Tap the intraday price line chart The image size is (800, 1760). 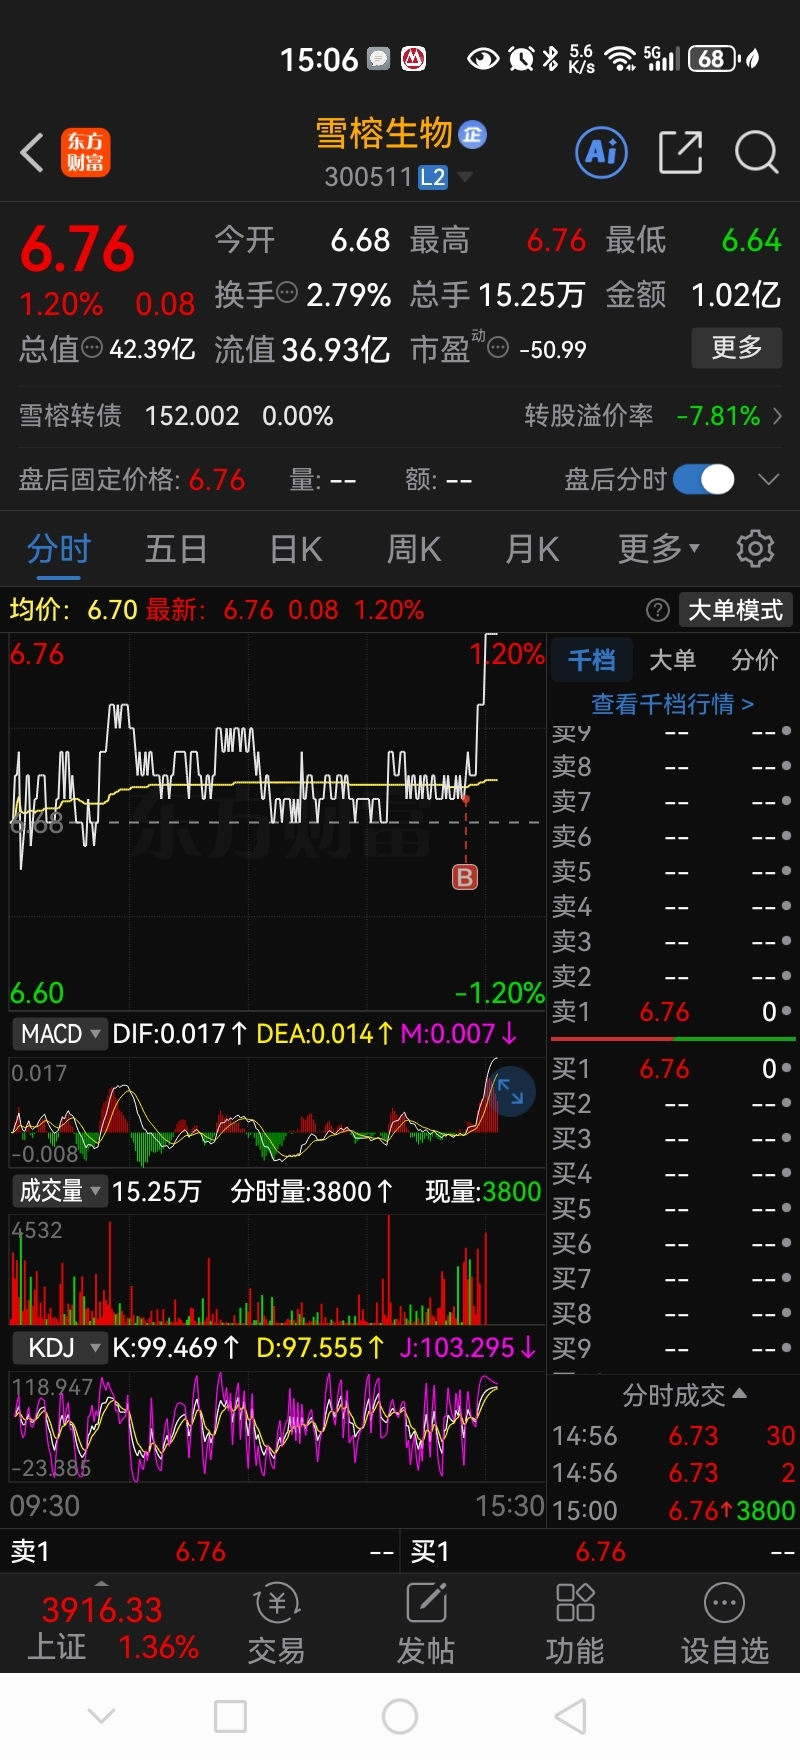[277, 820]
